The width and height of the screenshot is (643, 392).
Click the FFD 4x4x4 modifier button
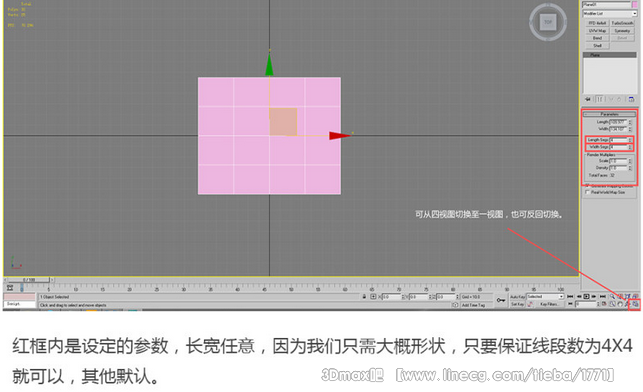[597, 23]
